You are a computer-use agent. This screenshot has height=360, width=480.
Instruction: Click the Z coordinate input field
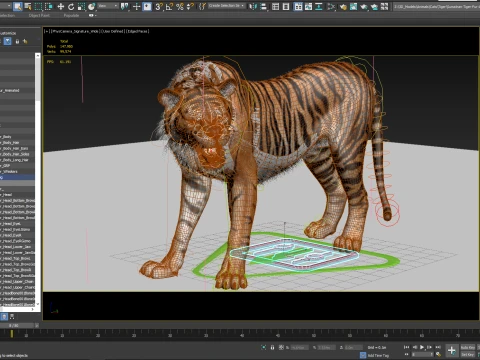(353, 347)
